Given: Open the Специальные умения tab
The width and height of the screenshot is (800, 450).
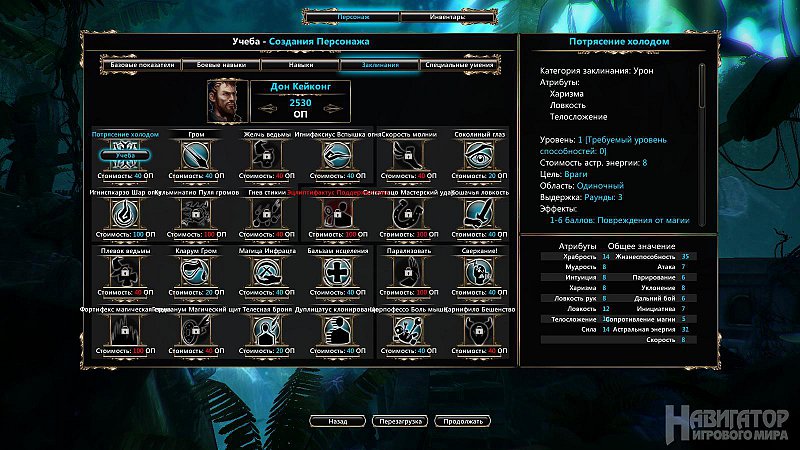Looking at the screenshot, I should click(459, 65).
